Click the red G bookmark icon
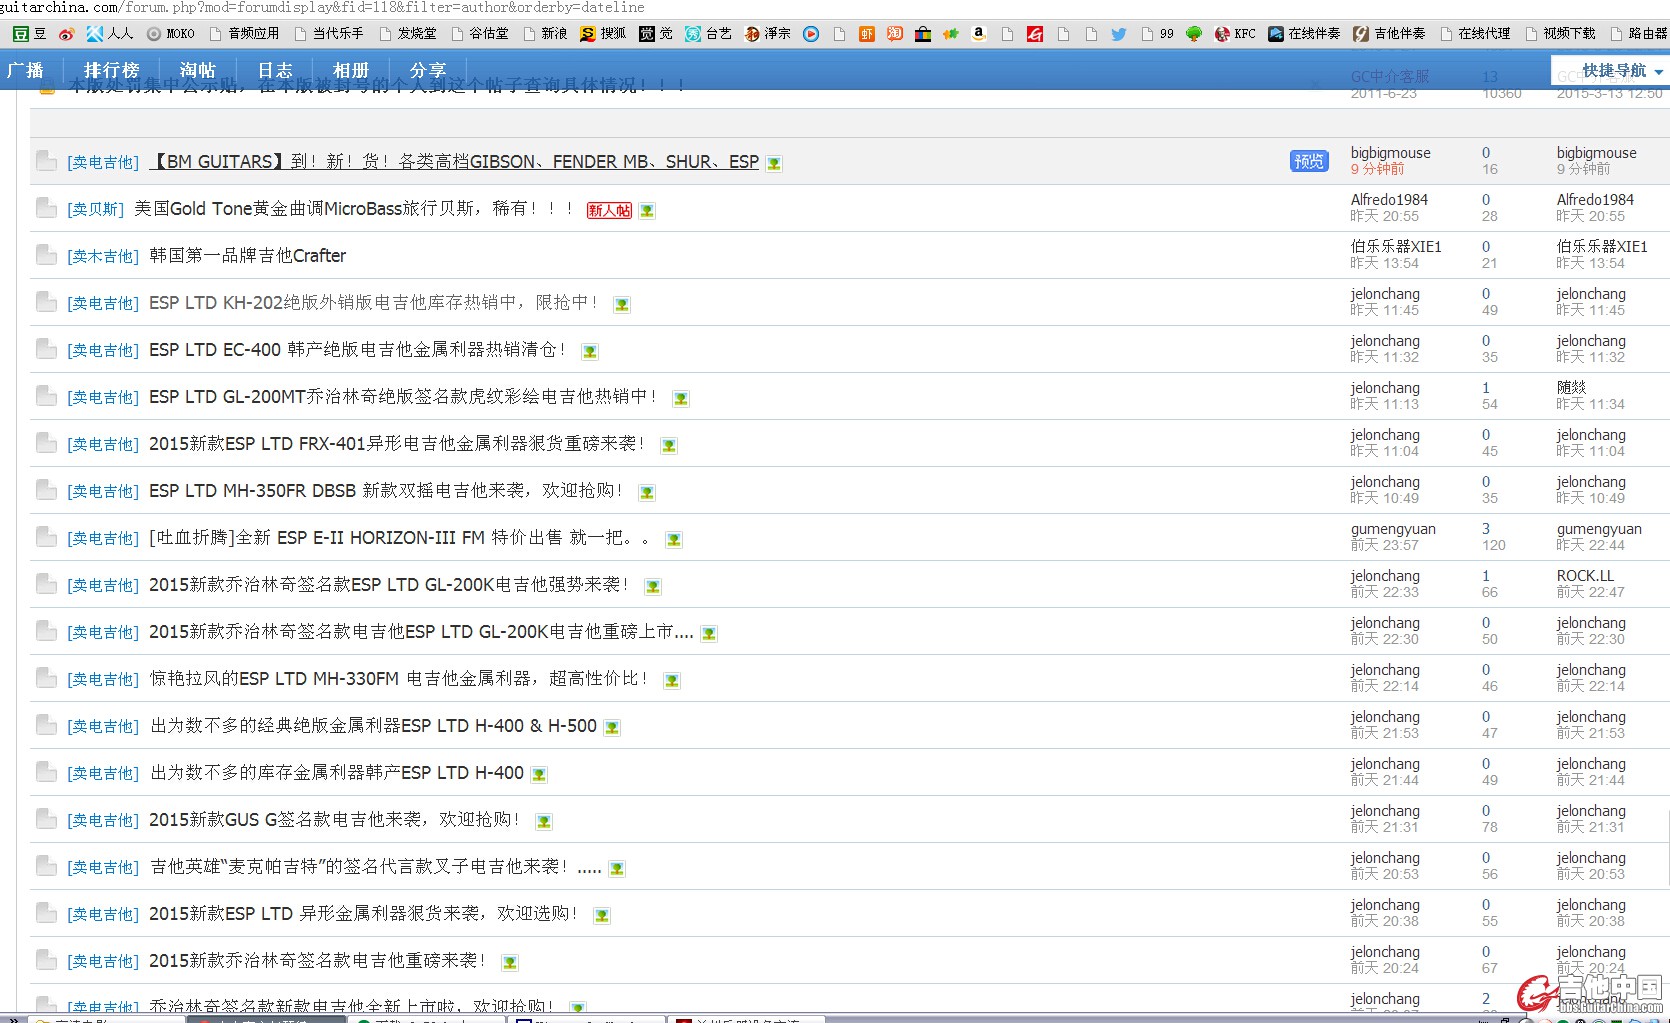The height and width of the screenshot is (1023, 1670). [1035, 34]
